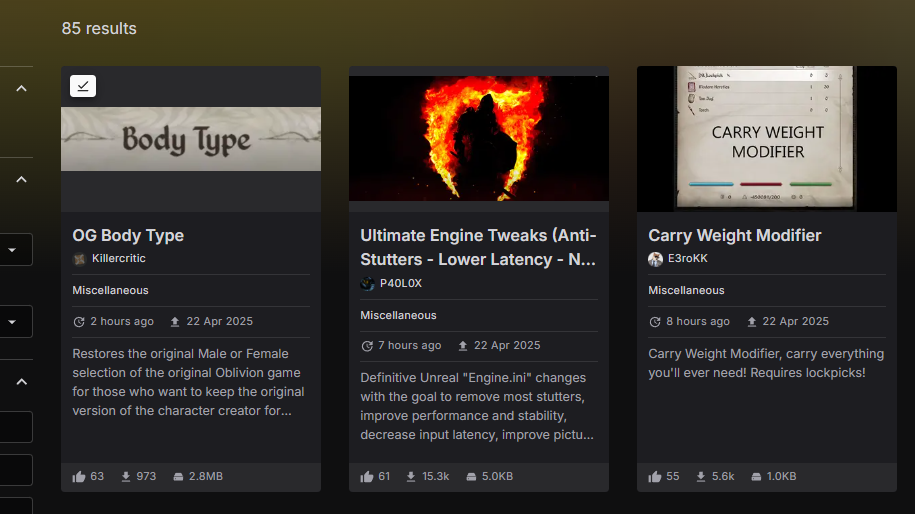Click the updated clock icon by 8 hours ago
Viewport: 915px width, 514px height.
click(x=655, y=322)
